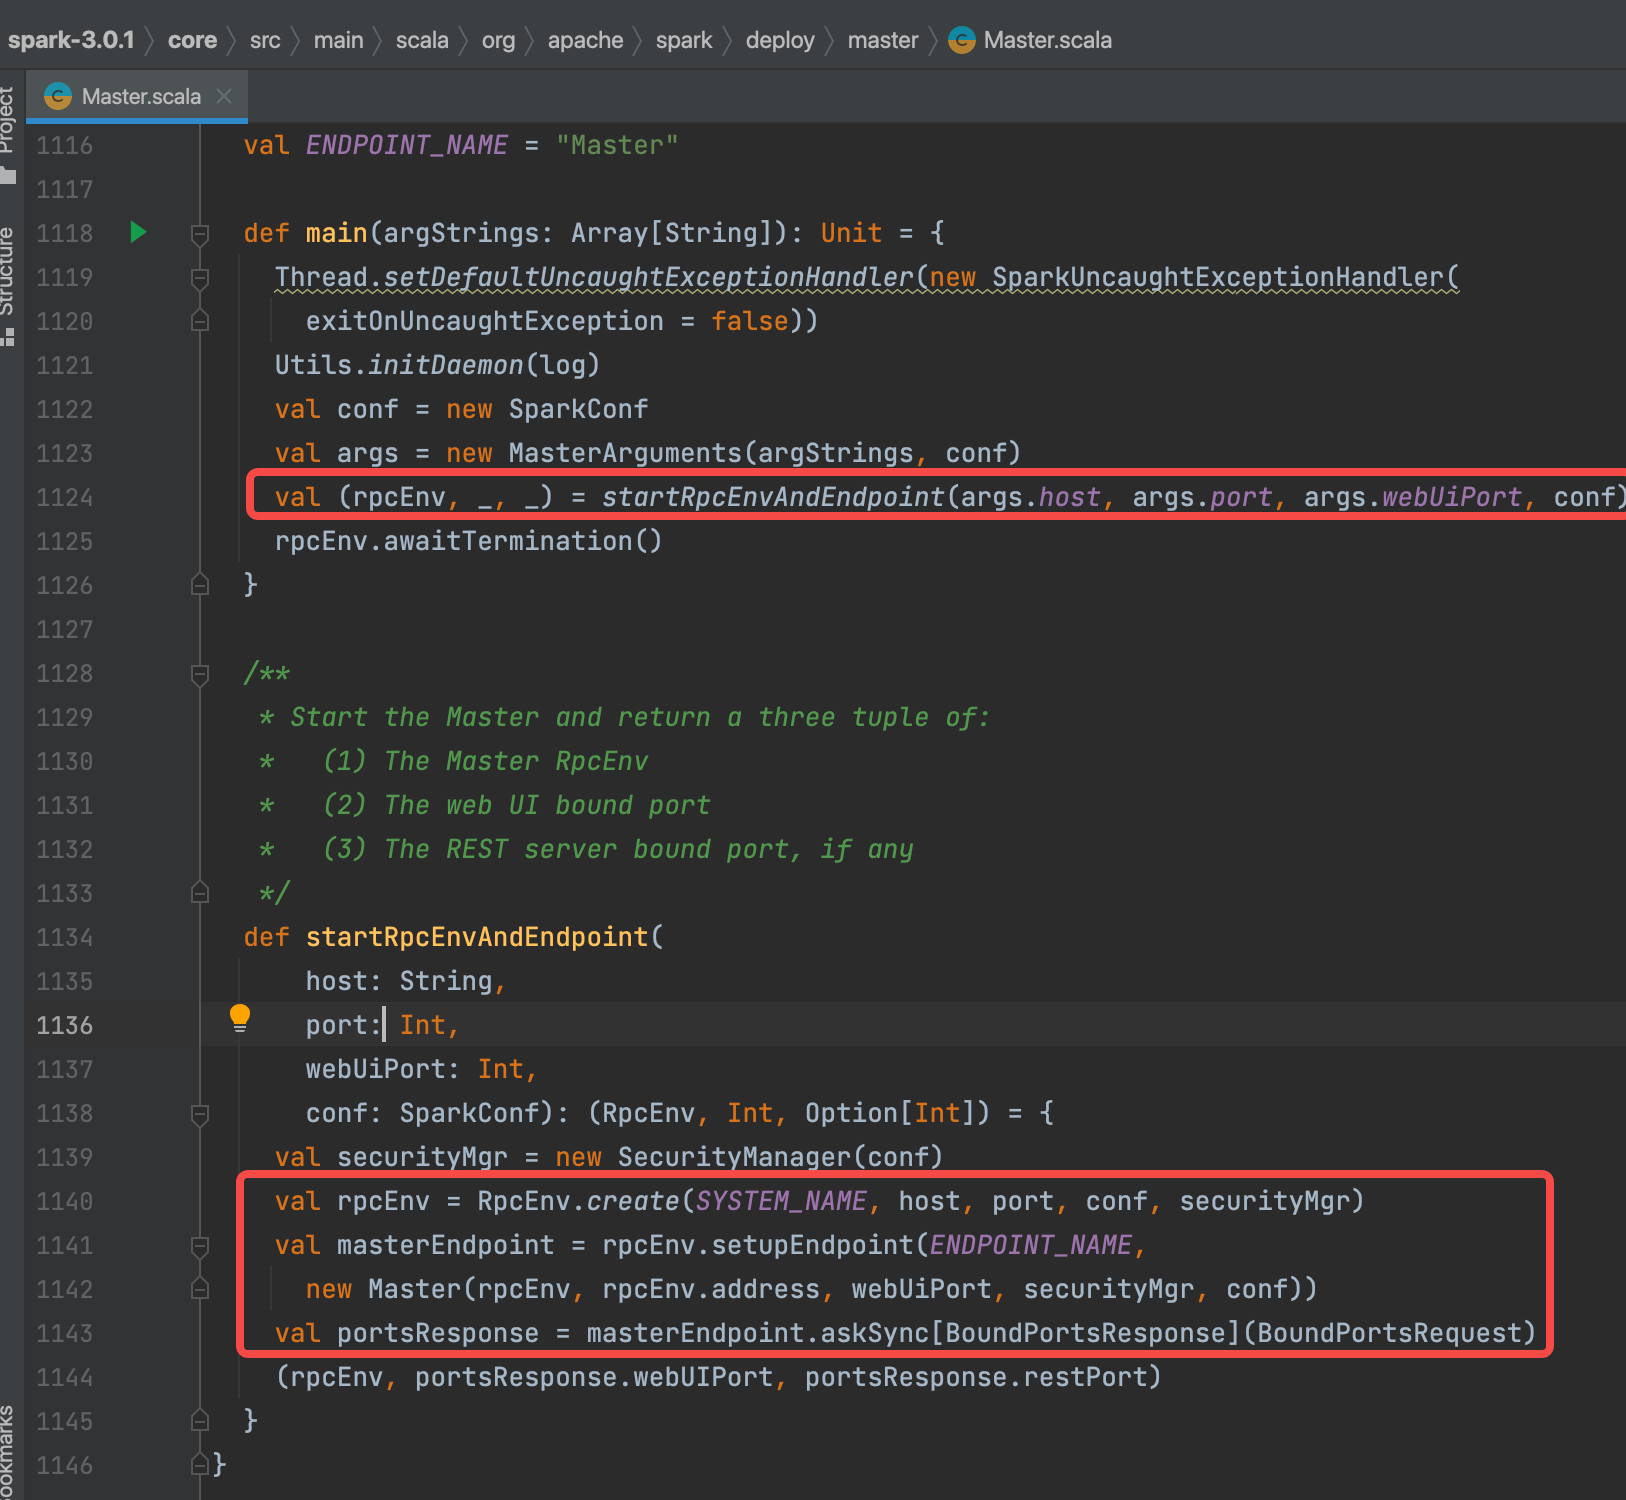The image size is (1626, 1500).
Task: Click fold end marker at line 1145
Action: click(x=200, y=1421)
